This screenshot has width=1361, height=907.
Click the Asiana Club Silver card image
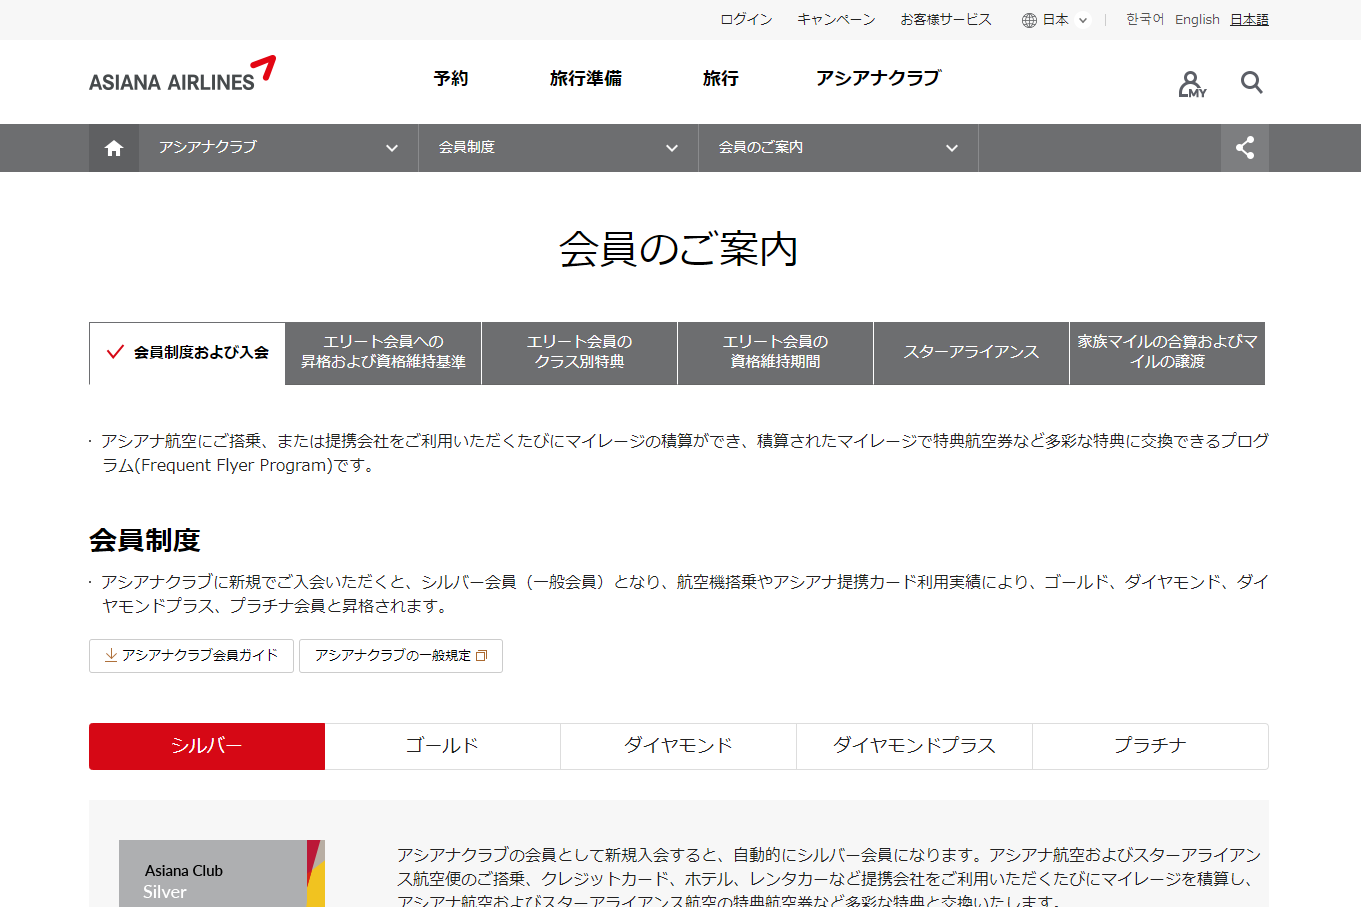pos(222,873)
